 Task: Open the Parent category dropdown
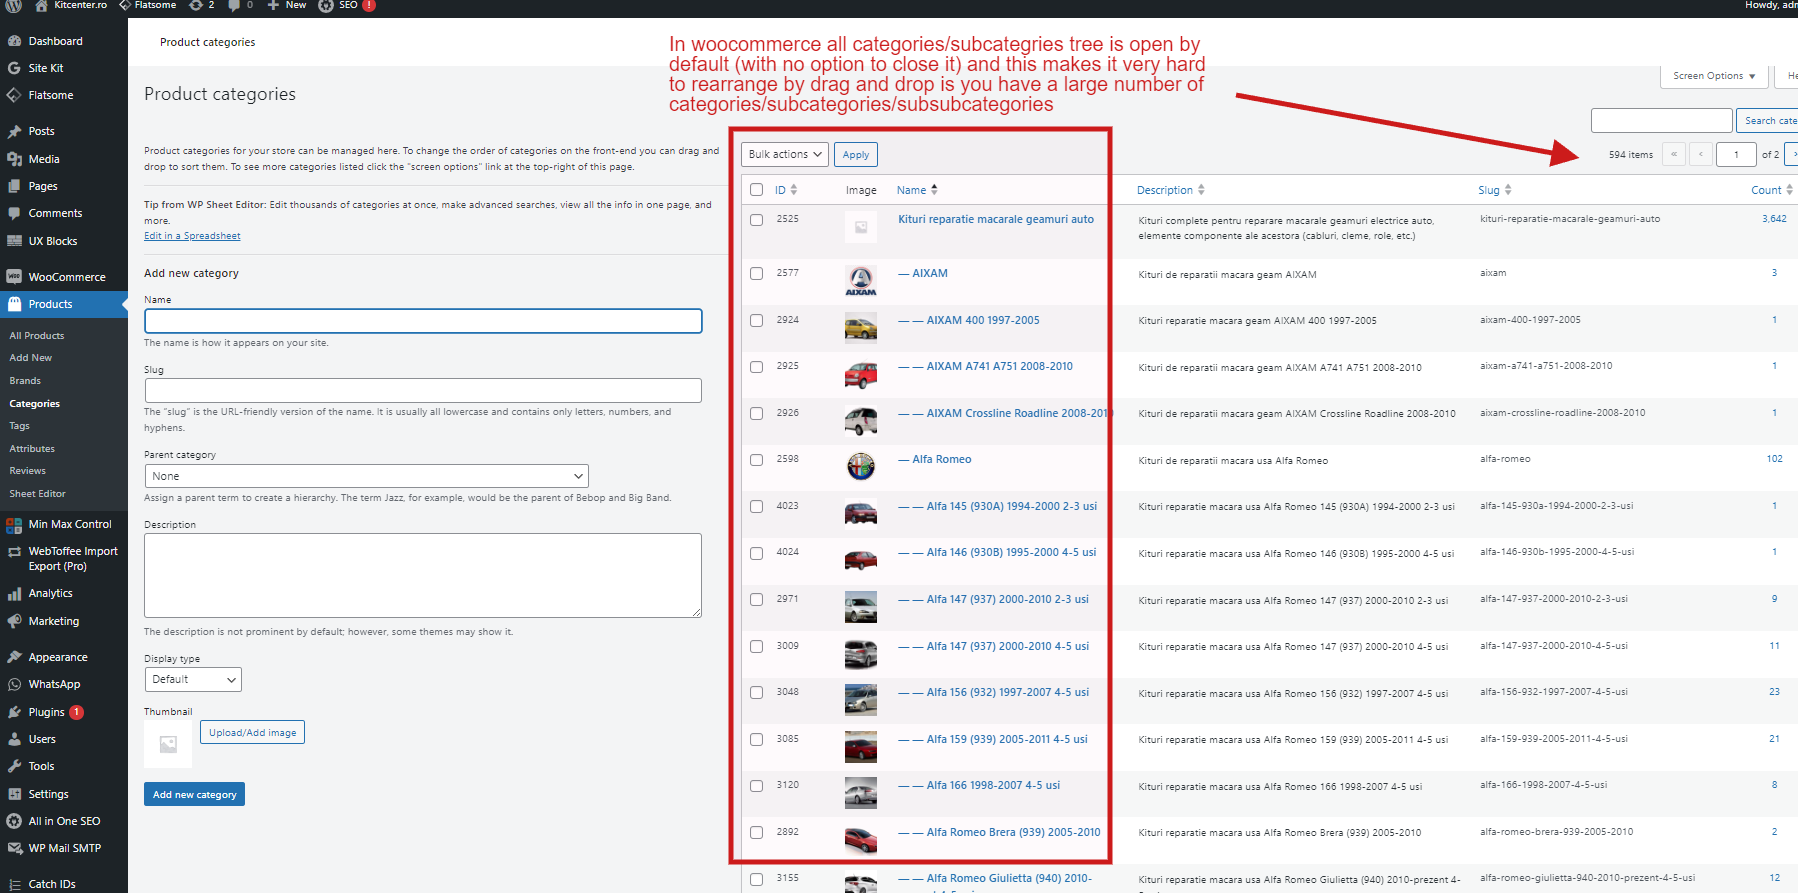[366, 476]
